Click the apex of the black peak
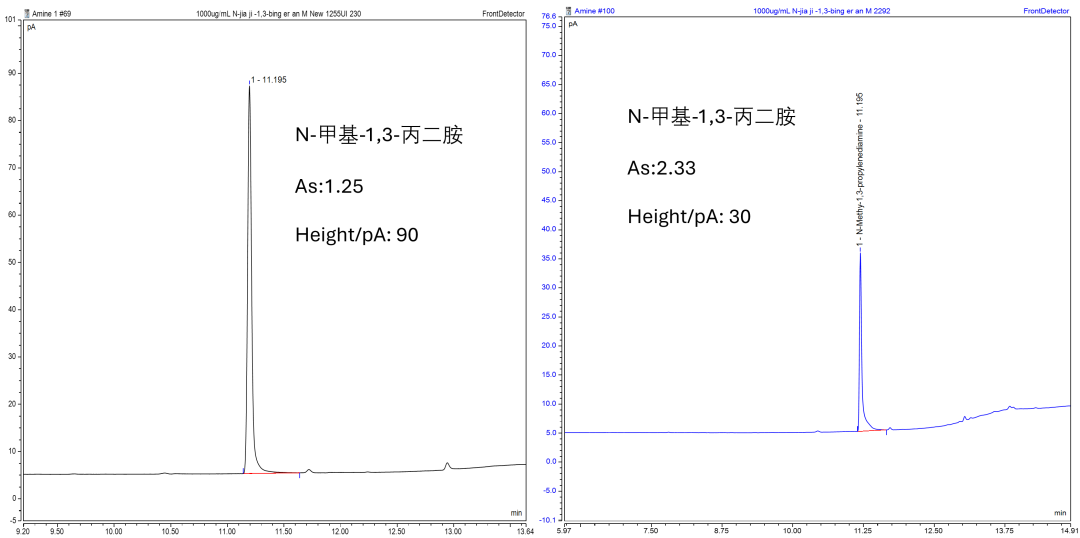Screen dimensions: 1080x538 [249, 86]
